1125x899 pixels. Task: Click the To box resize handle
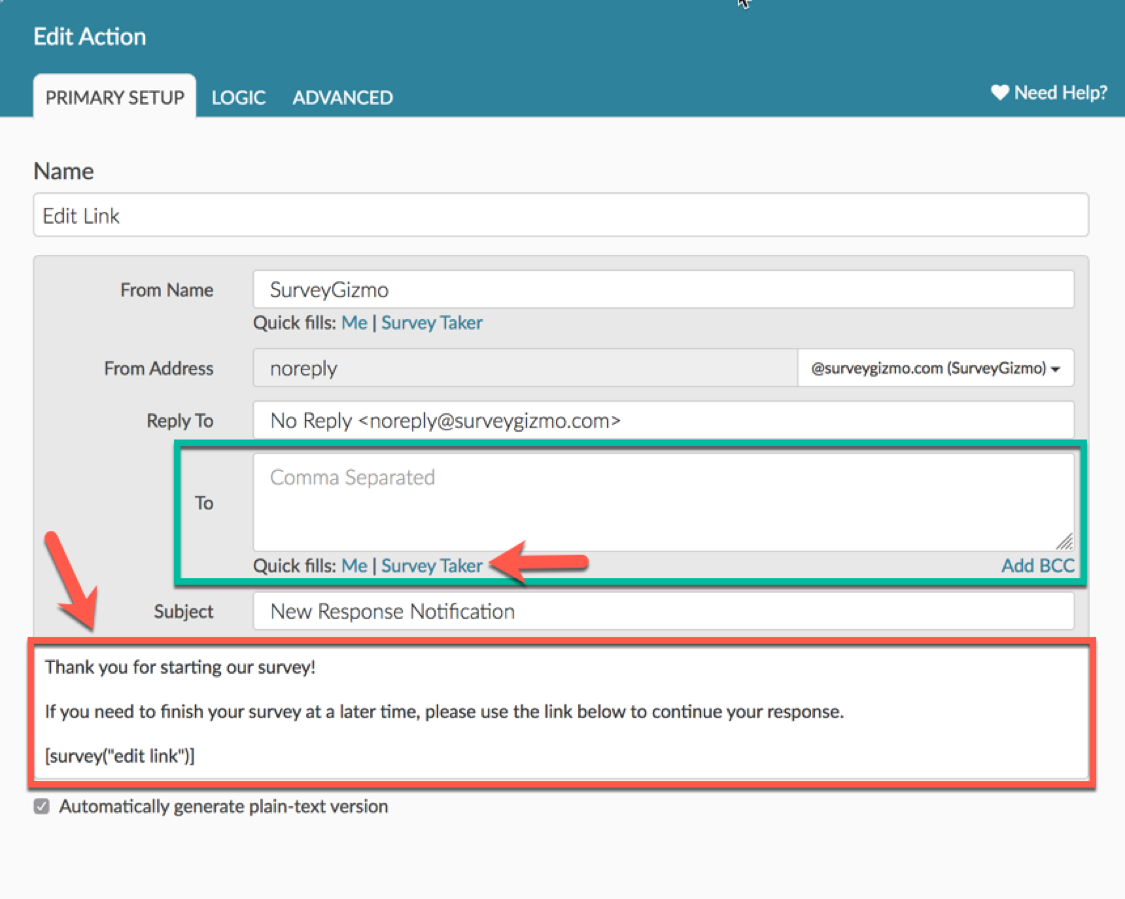pyautogui.click(x=1064, y=541)
